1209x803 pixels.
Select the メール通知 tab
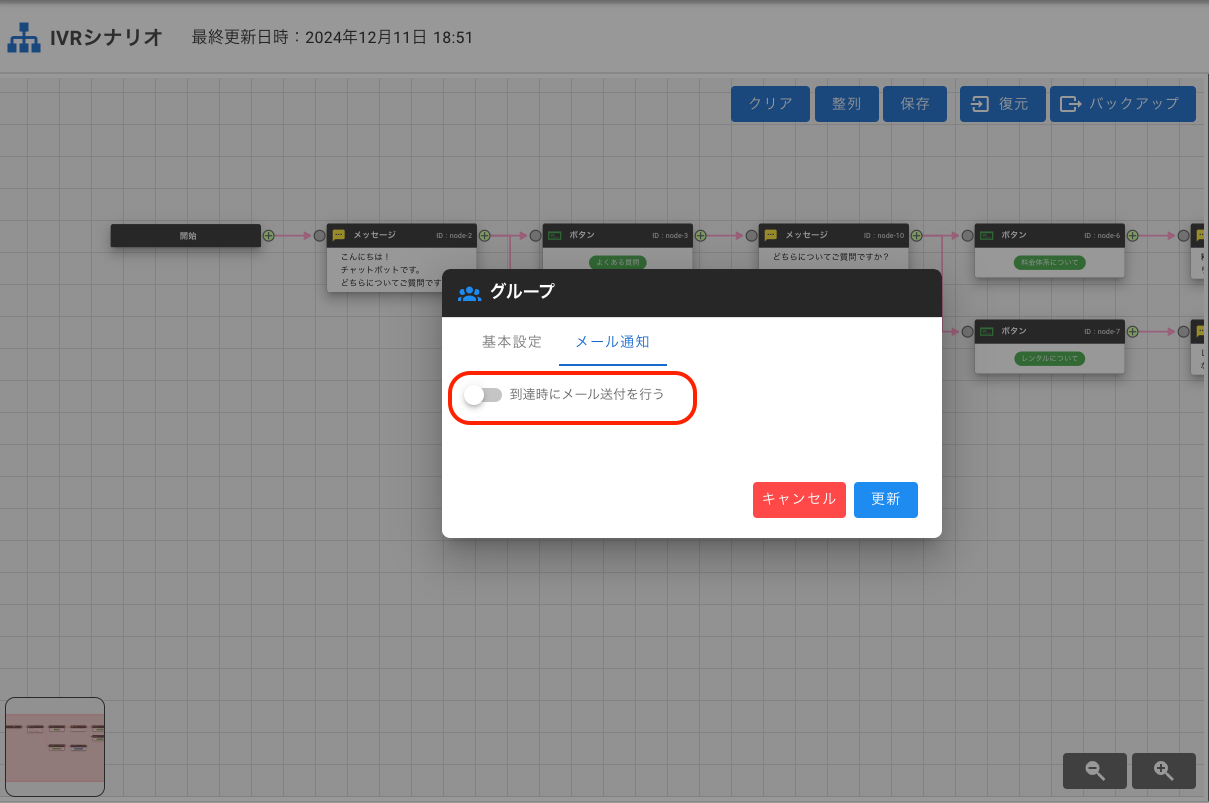click(612, 342)
